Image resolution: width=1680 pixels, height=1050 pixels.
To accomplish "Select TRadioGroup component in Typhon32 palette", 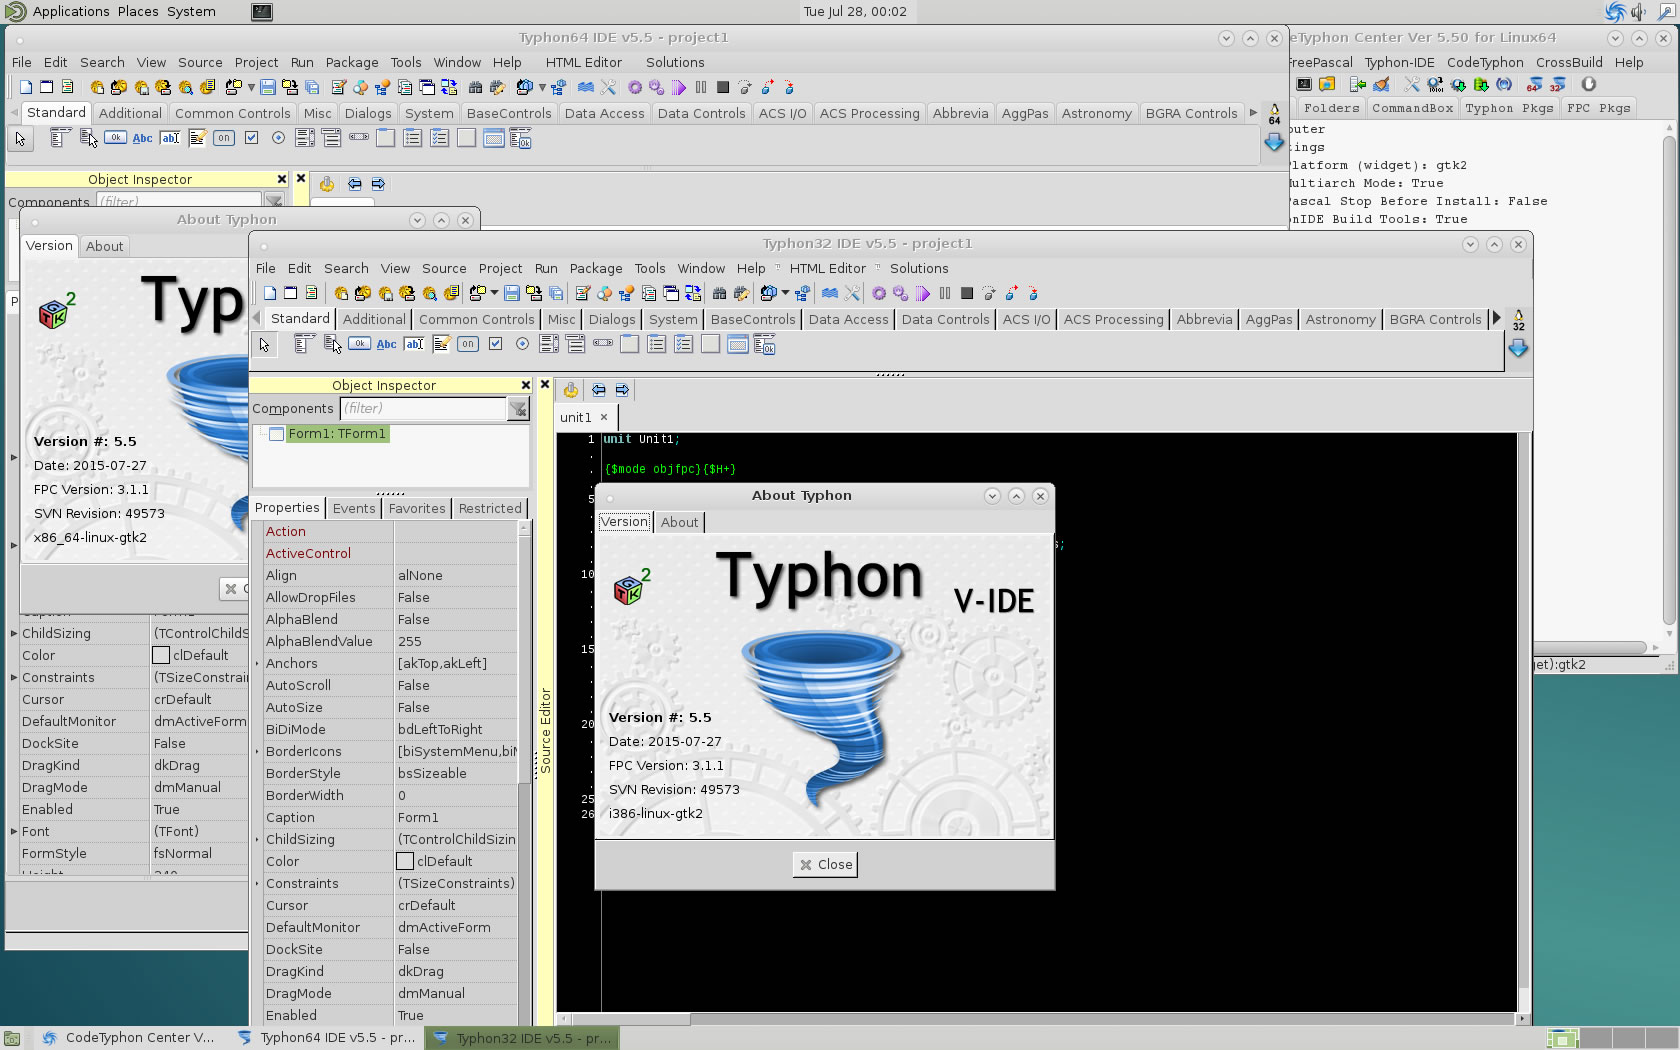I will point(657,344).
